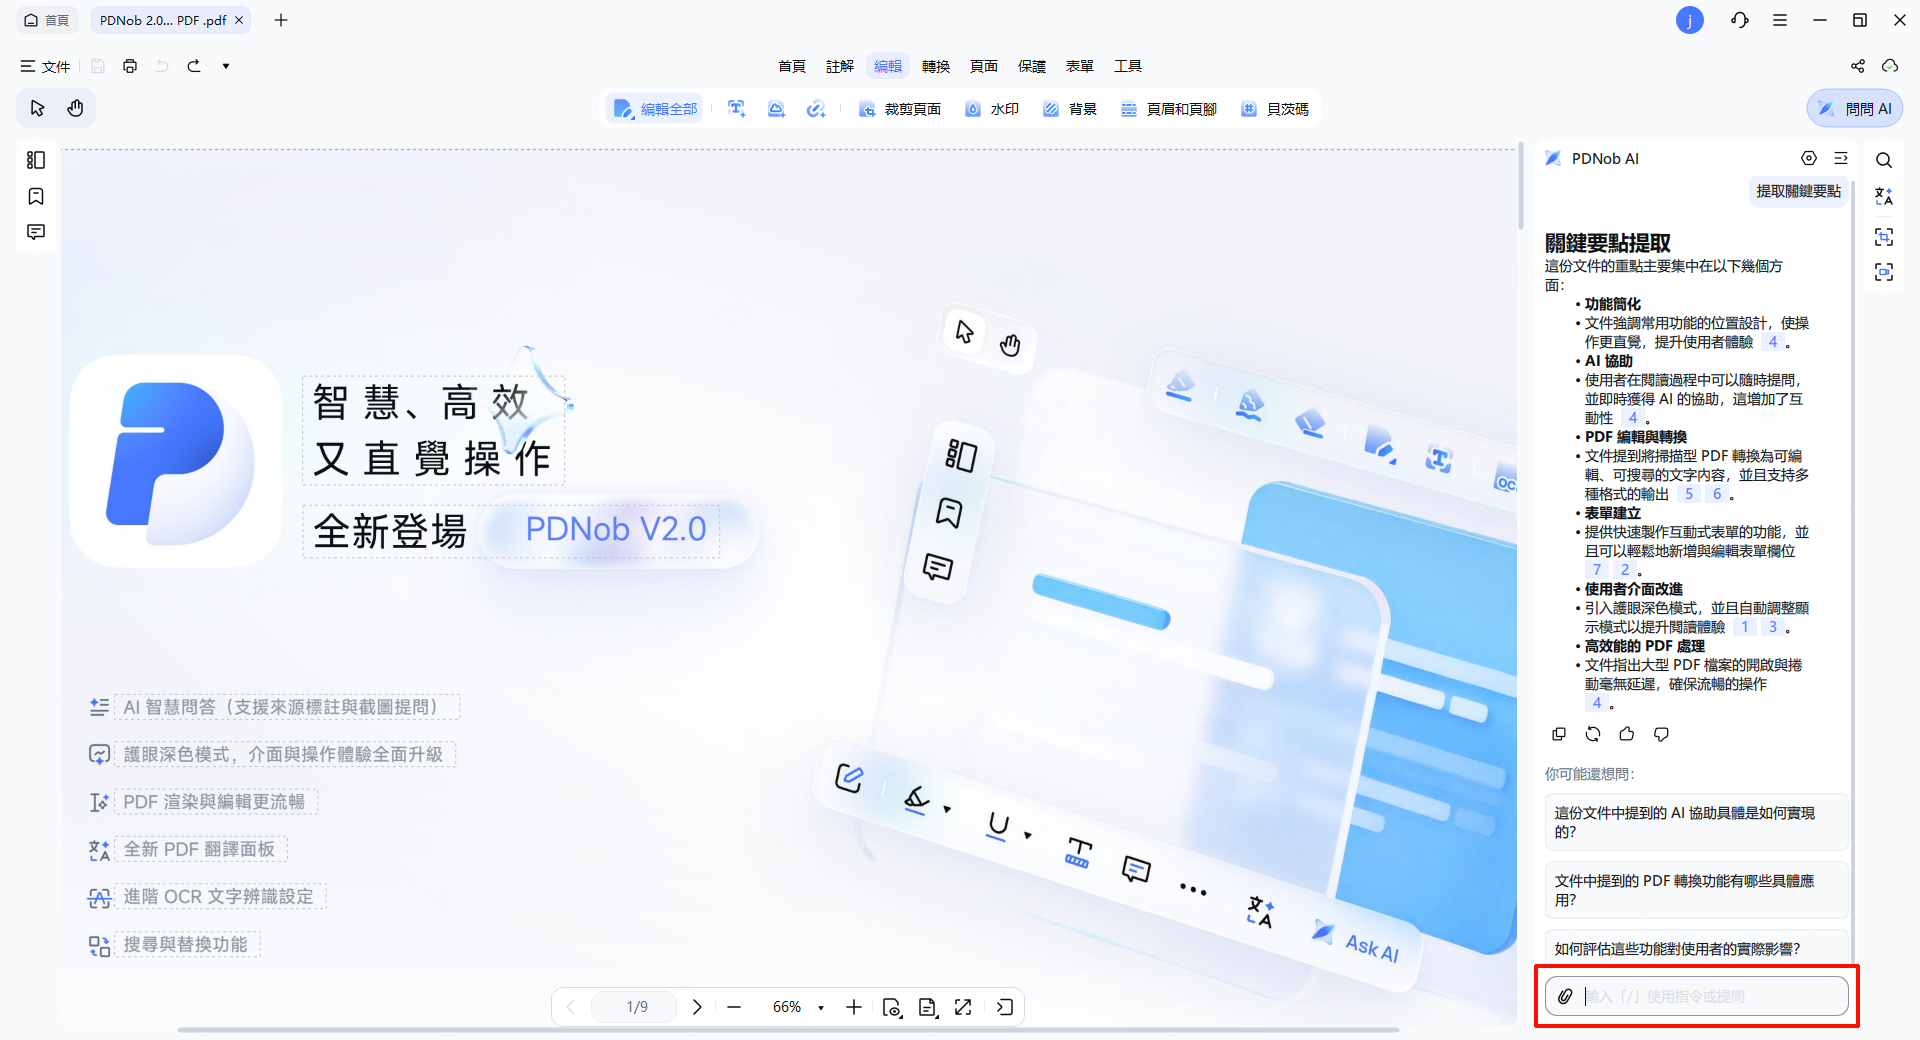1920x1040 pixels.
Task: Switch to the 保護 ribbon tab
Action: (x=1032, y=66)
